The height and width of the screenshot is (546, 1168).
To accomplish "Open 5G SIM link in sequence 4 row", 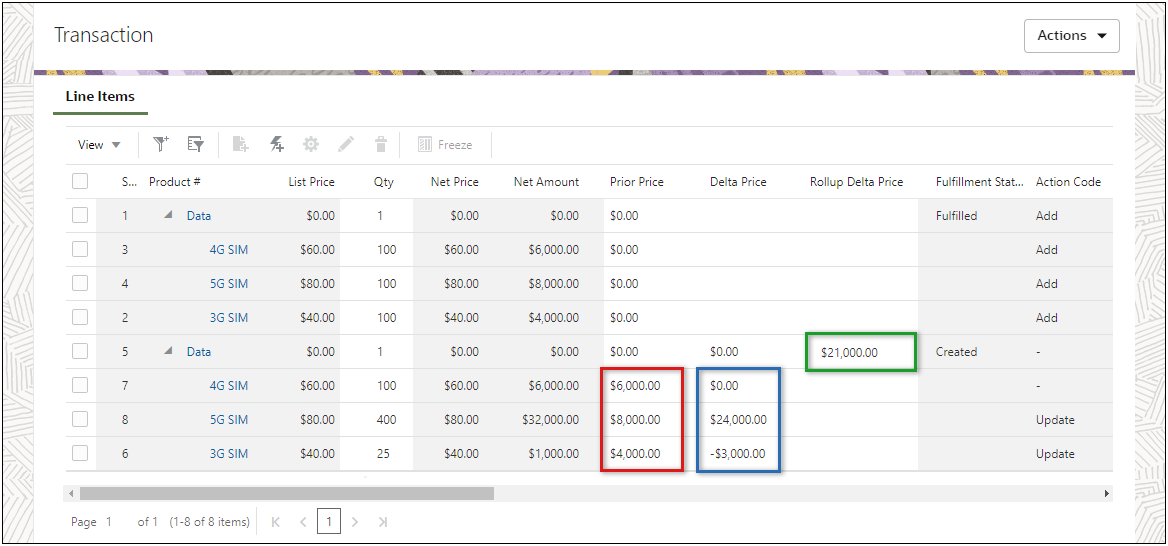I will [229, 284].
